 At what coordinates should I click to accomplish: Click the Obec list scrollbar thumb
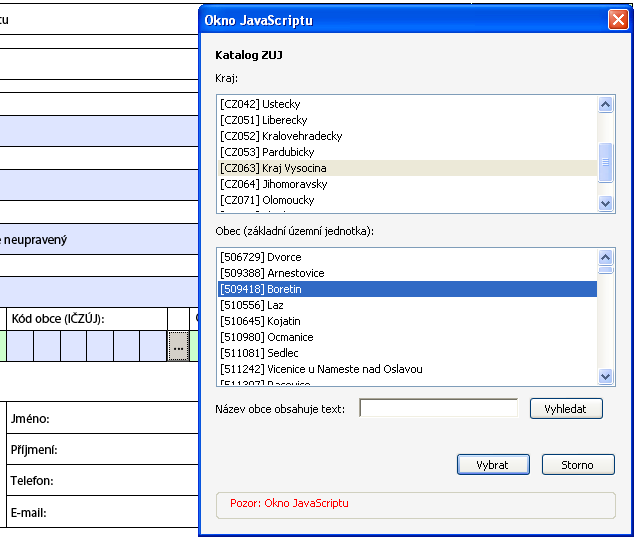click(x=605, y=270)
